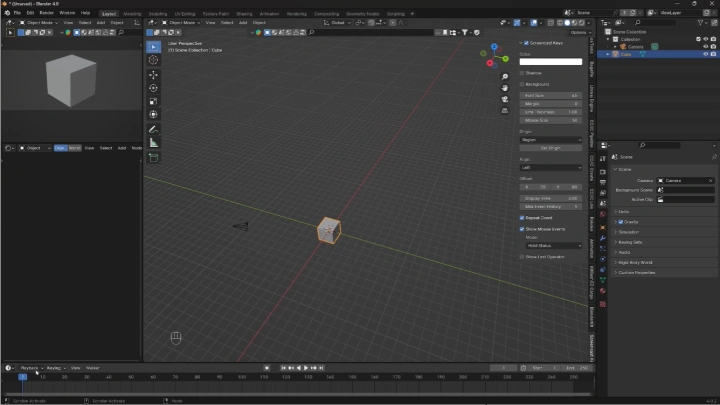The width and height of the screenshot is (720, 405).
Task: Open the Modifiers wrench properties tab
Action: [602, 238]
